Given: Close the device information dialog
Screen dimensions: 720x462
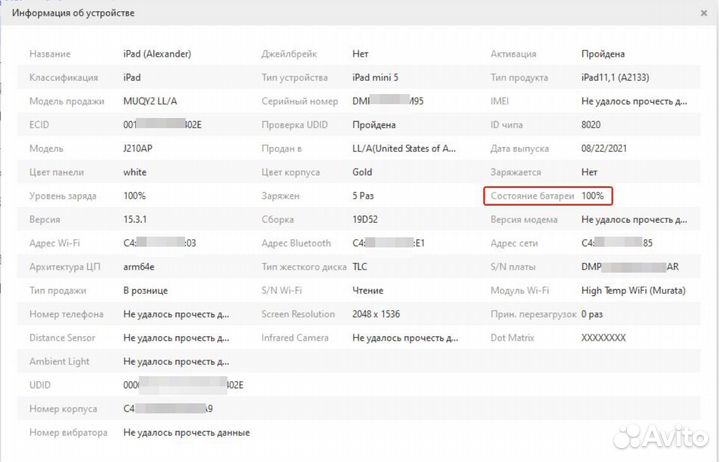Looking at the screenshot, I should point(703,13).
